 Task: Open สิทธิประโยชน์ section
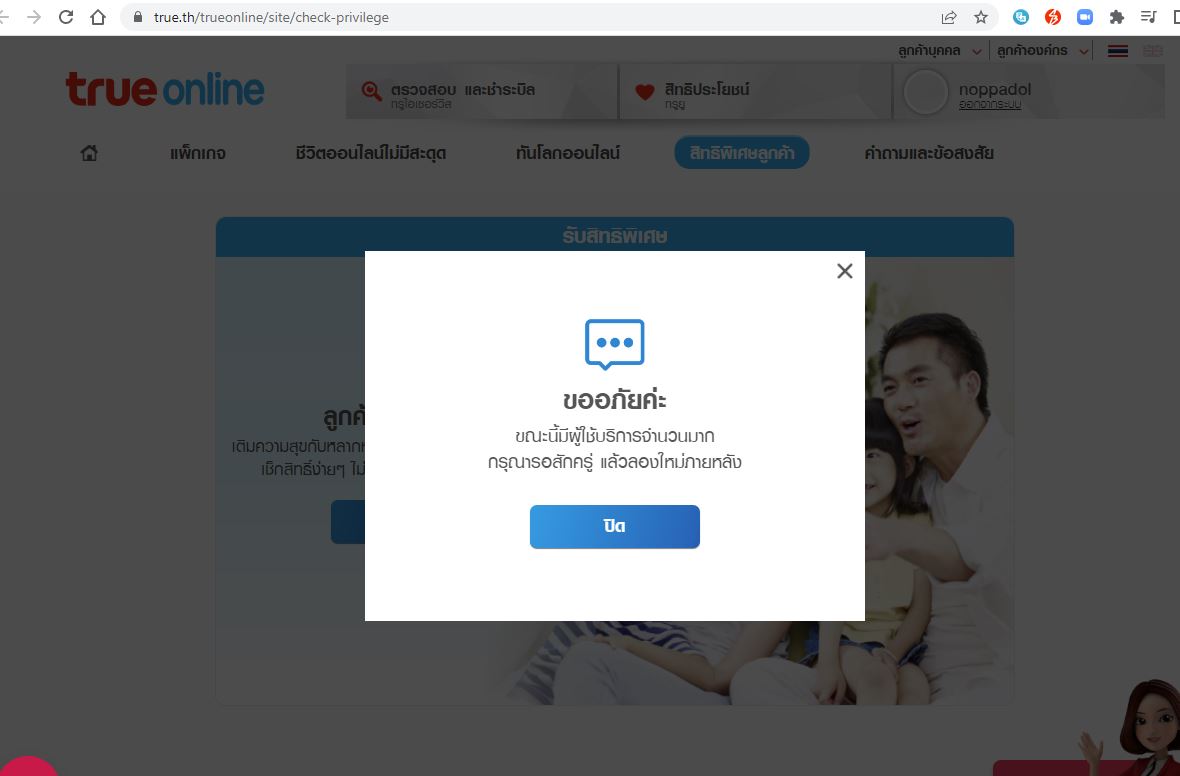click(756, 92)
